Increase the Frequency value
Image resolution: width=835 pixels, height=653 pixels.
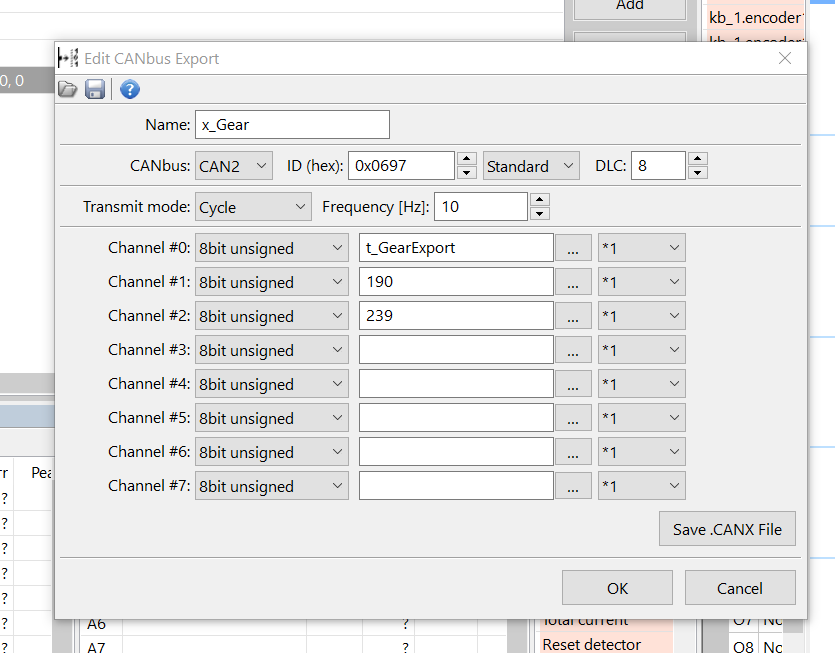(540, 200)
